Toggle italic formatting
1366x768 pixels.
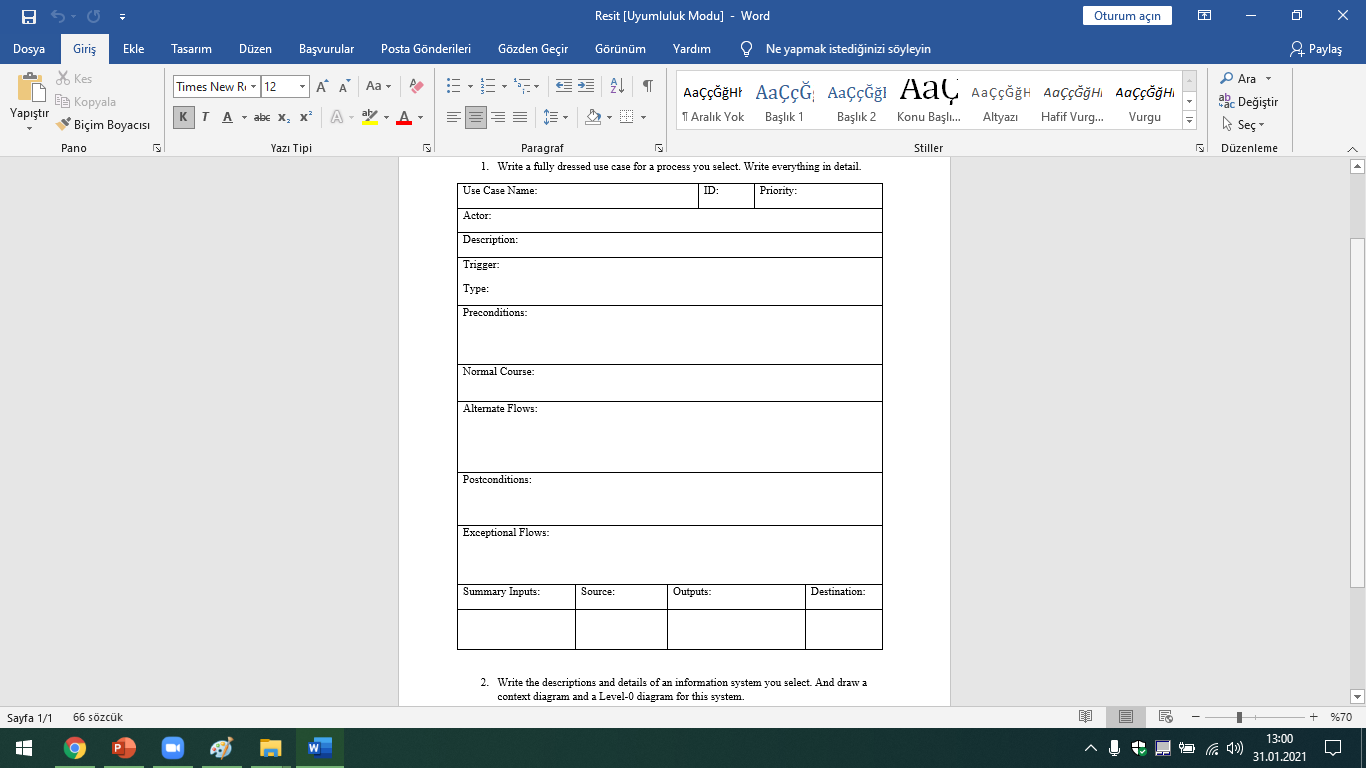point(203,118)
